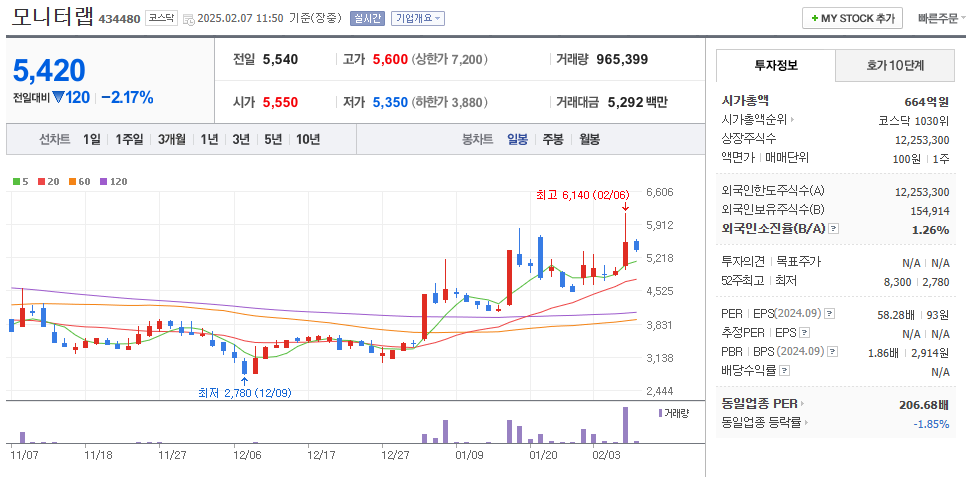Click the 전일 value 5,540

tap(280, 59)
